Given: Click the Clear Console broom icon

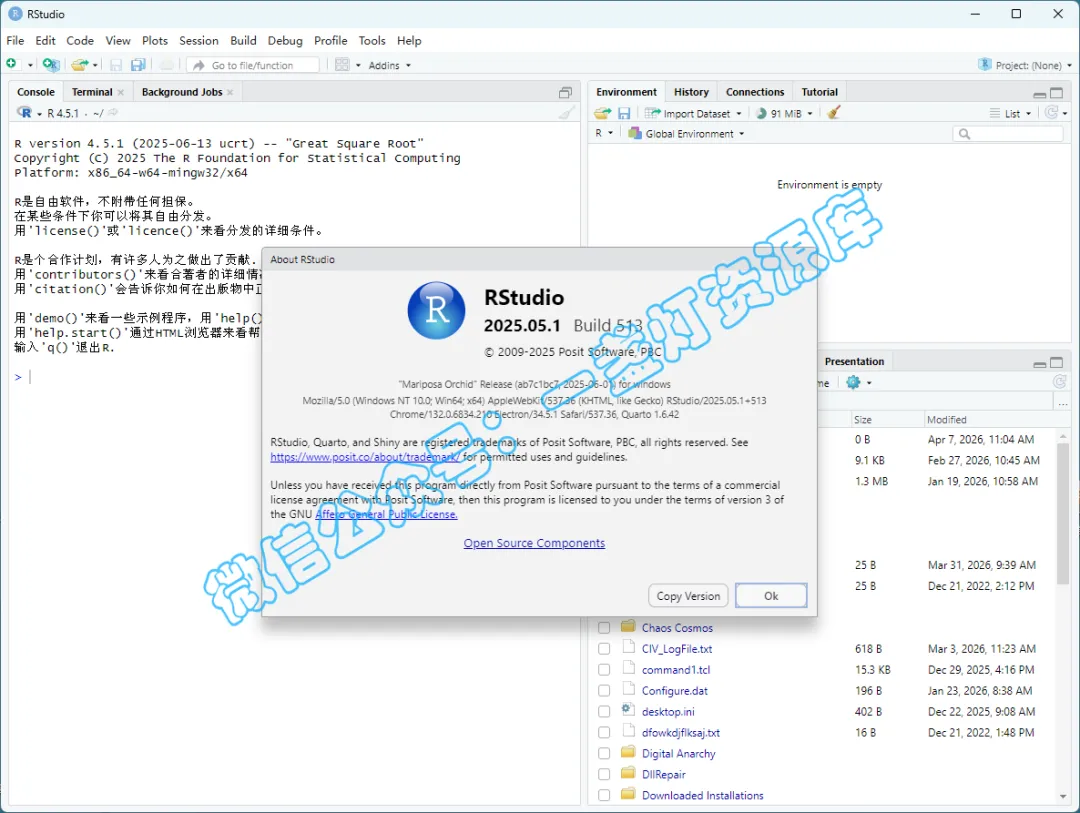Looking at the screenshot, I should tap(567, 112).
